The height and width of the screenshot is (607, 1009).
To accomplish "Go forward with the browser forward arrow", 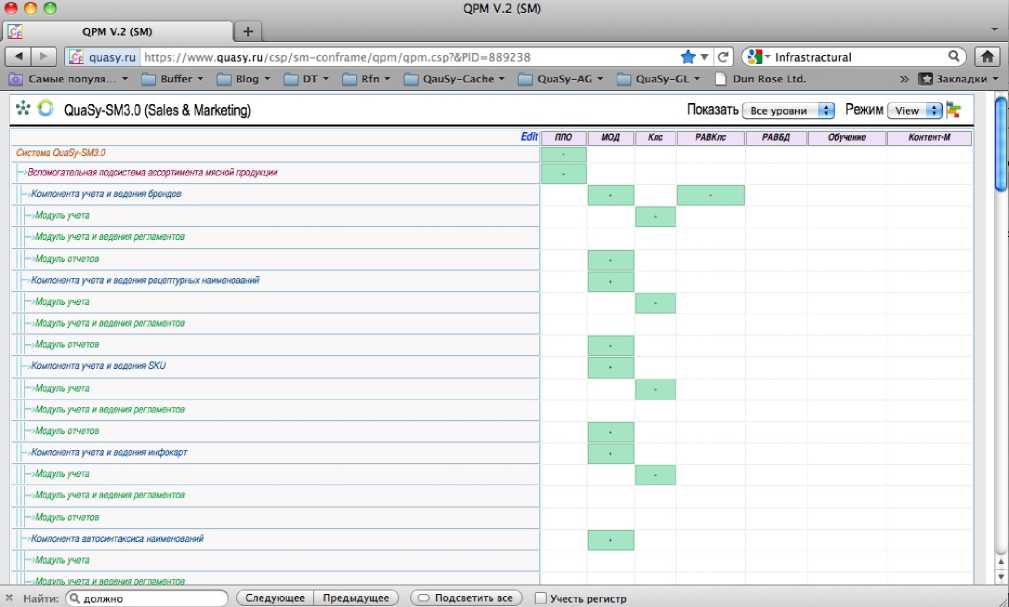I will (43, 57).
